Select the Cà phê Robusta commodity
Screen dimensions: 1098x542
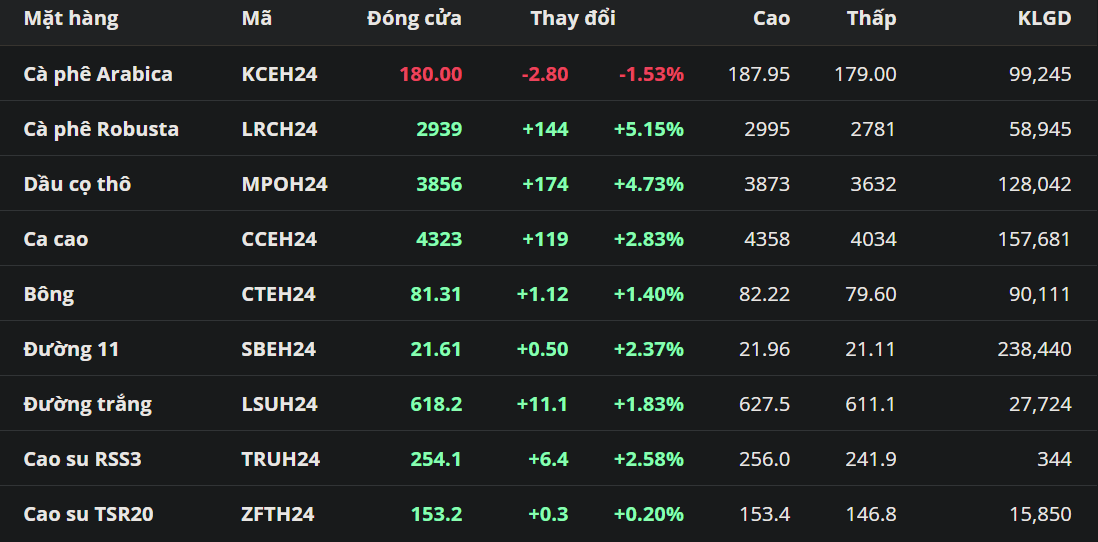click(101, 129)
